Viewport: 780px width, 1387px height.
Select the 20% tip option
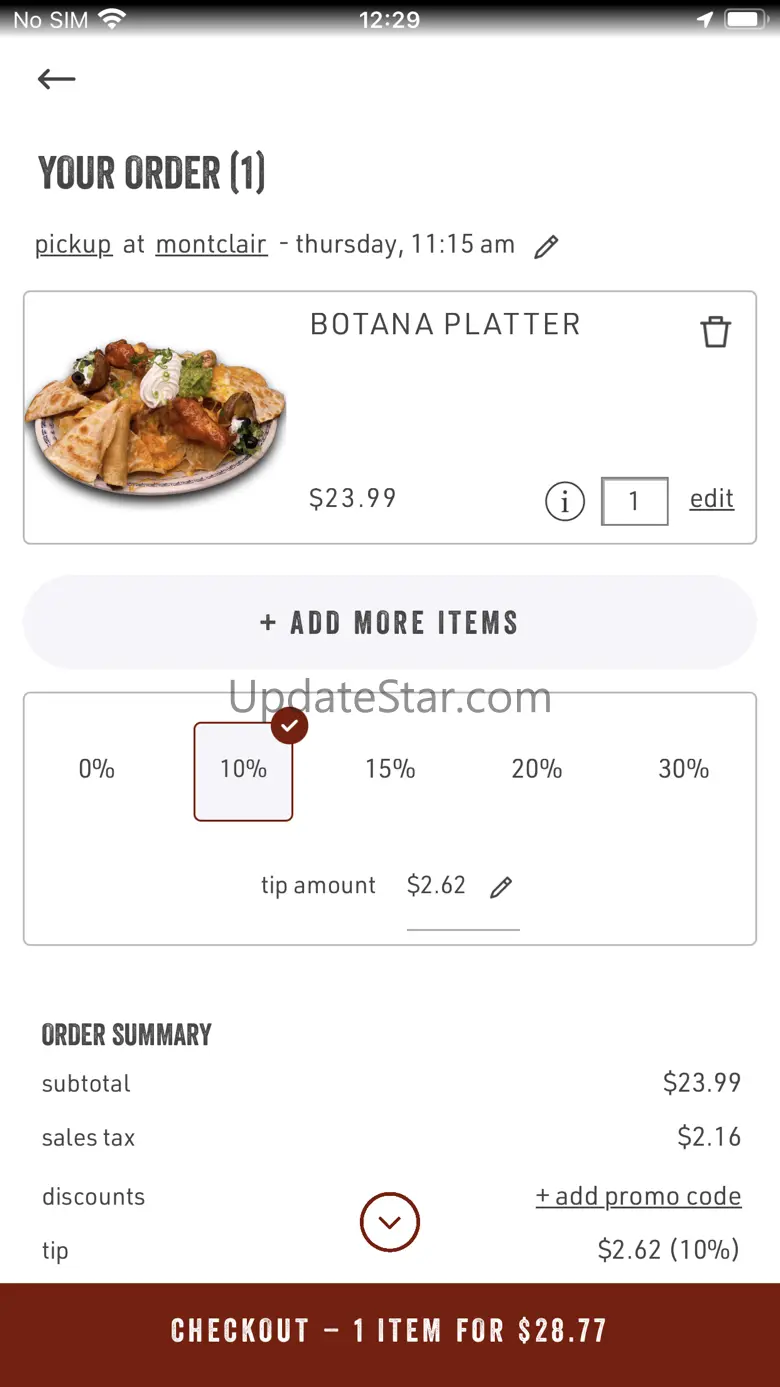click(x=537, y=769)
